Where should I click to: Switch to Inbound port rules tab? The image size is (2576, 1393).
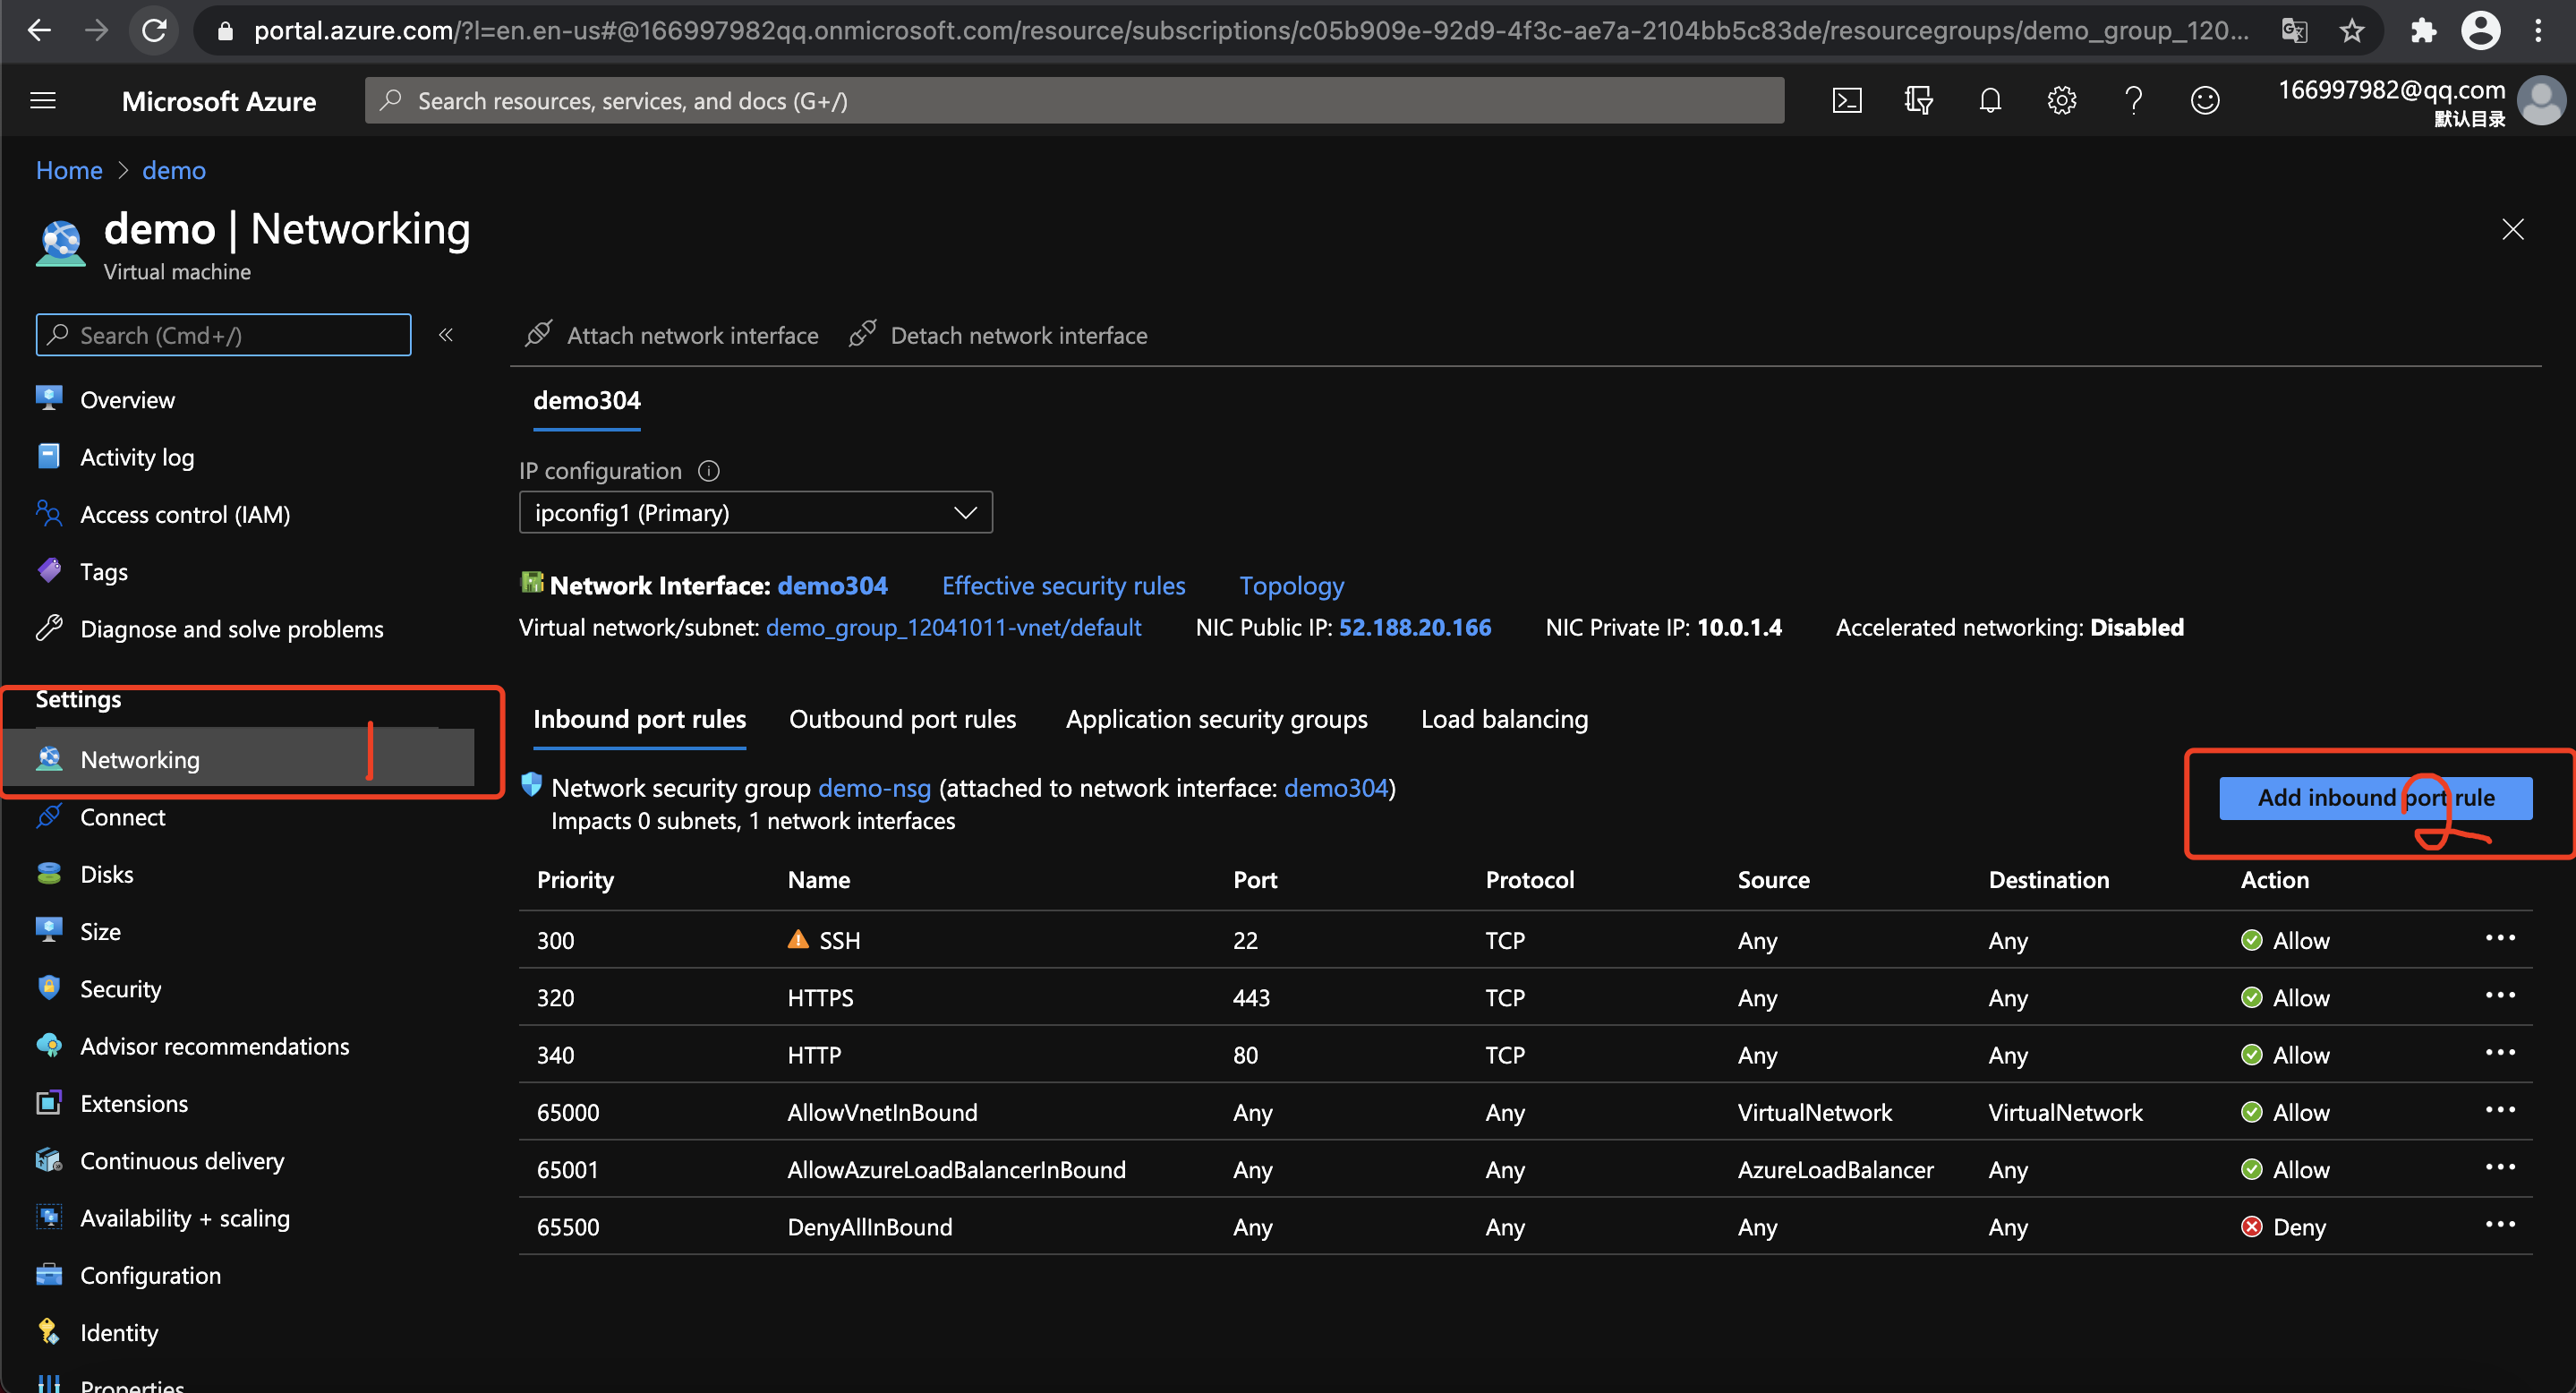pyautogui.click(x=640, y=719)
